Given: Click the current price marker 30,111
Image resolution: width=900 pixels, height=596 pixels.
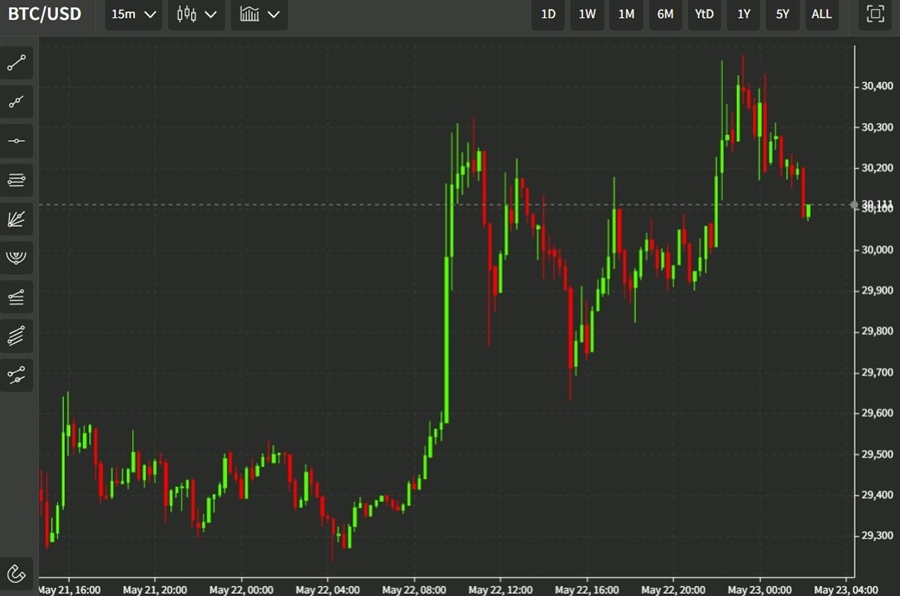Looking at the screenshot, I should [x=877, y=203].
